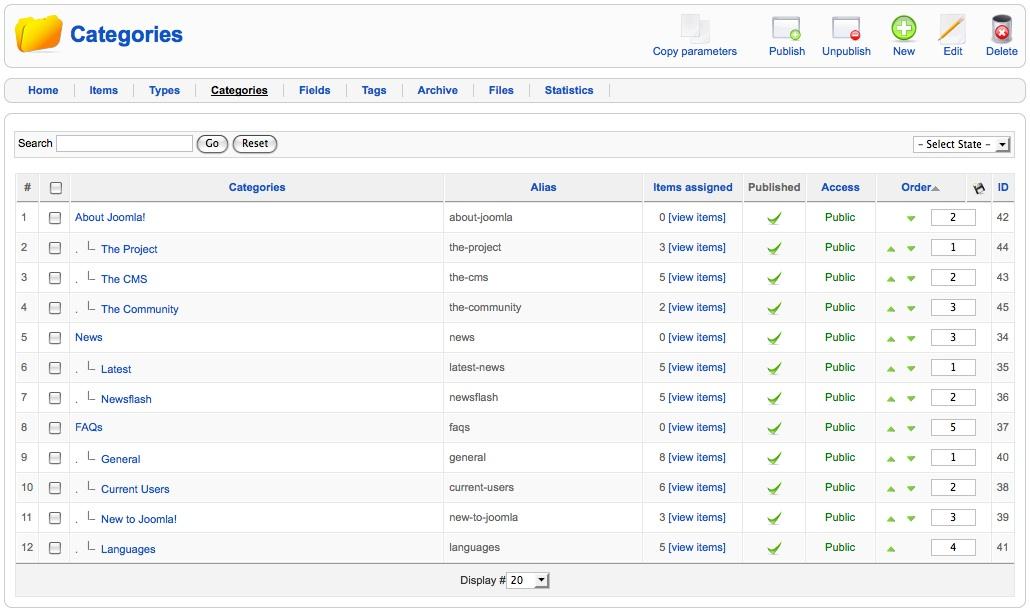Open the Archive tab
1030x612 pixels.
click(437, 91)
